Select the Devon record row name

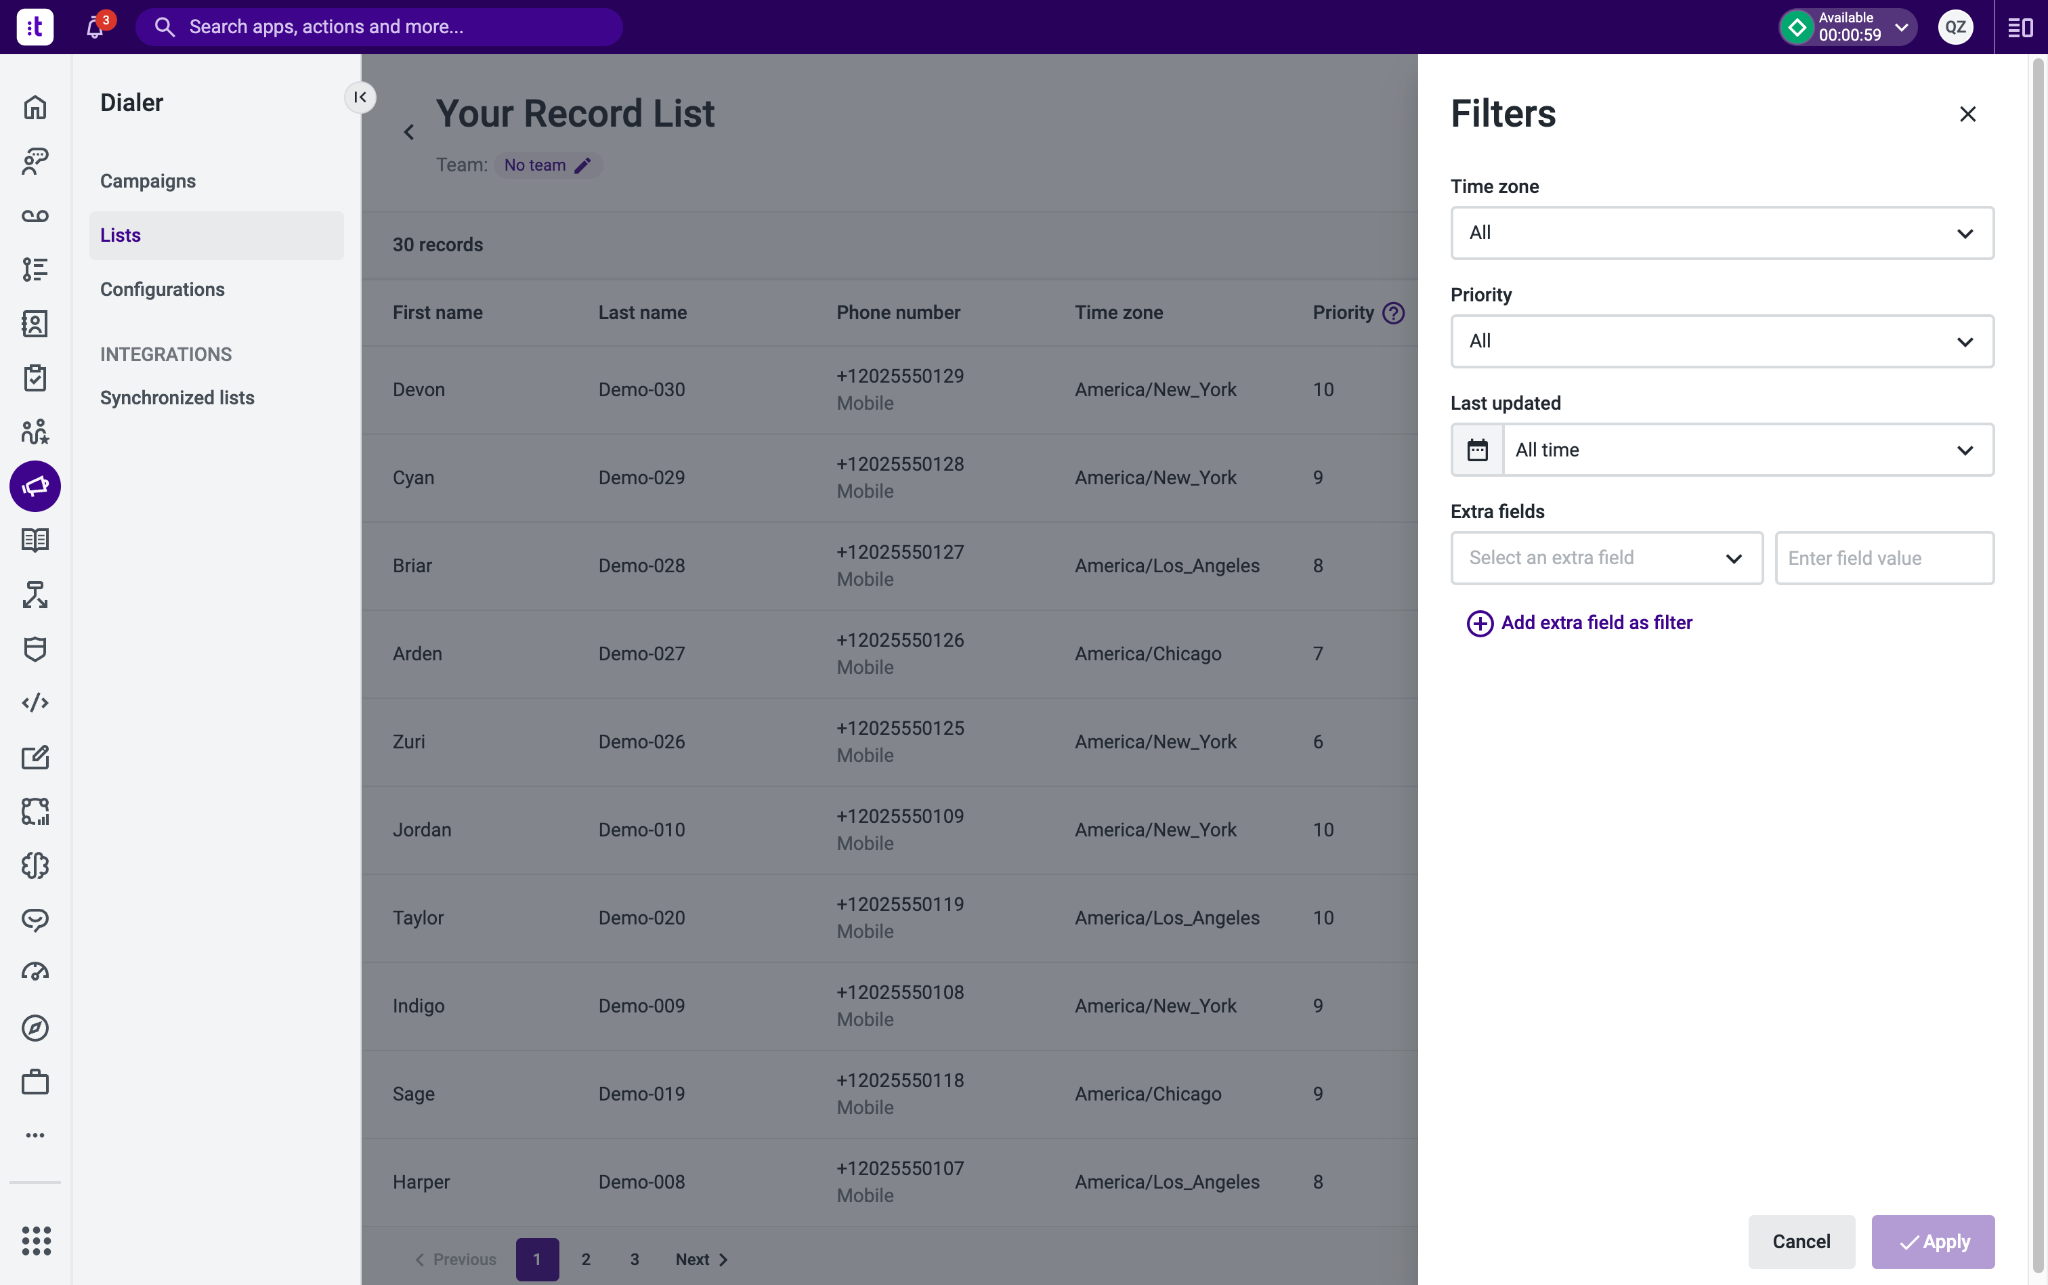(418, 390)
